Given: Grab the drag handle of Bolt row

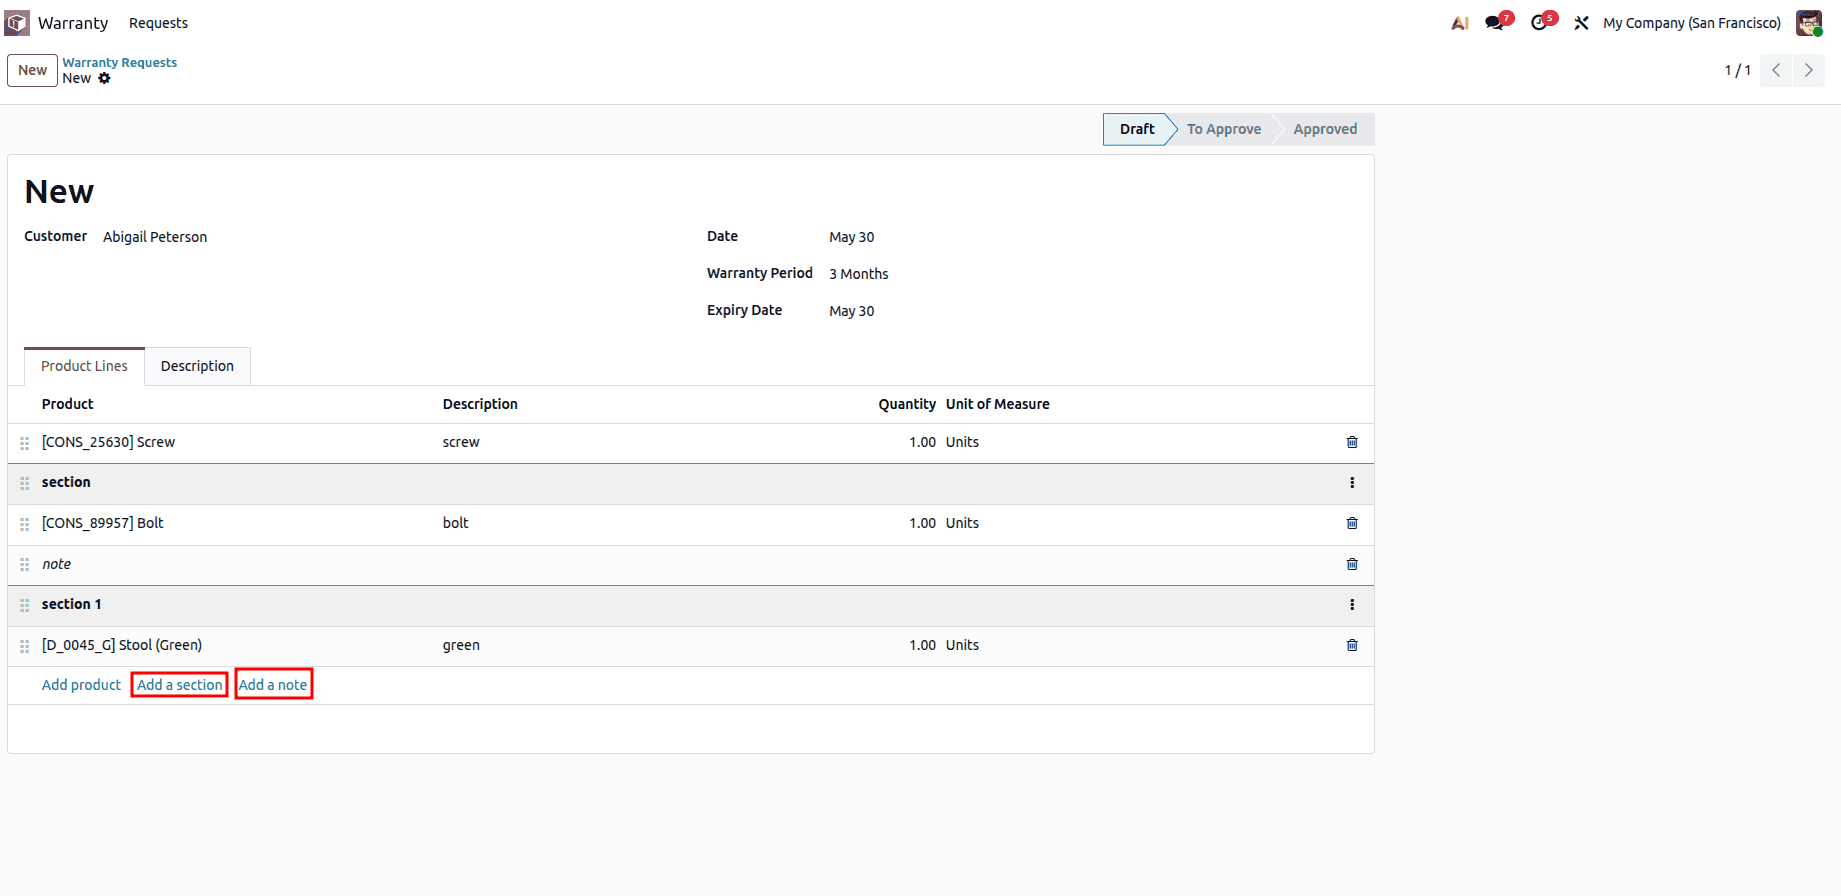Looking at the screenshot, I should 25,524.
